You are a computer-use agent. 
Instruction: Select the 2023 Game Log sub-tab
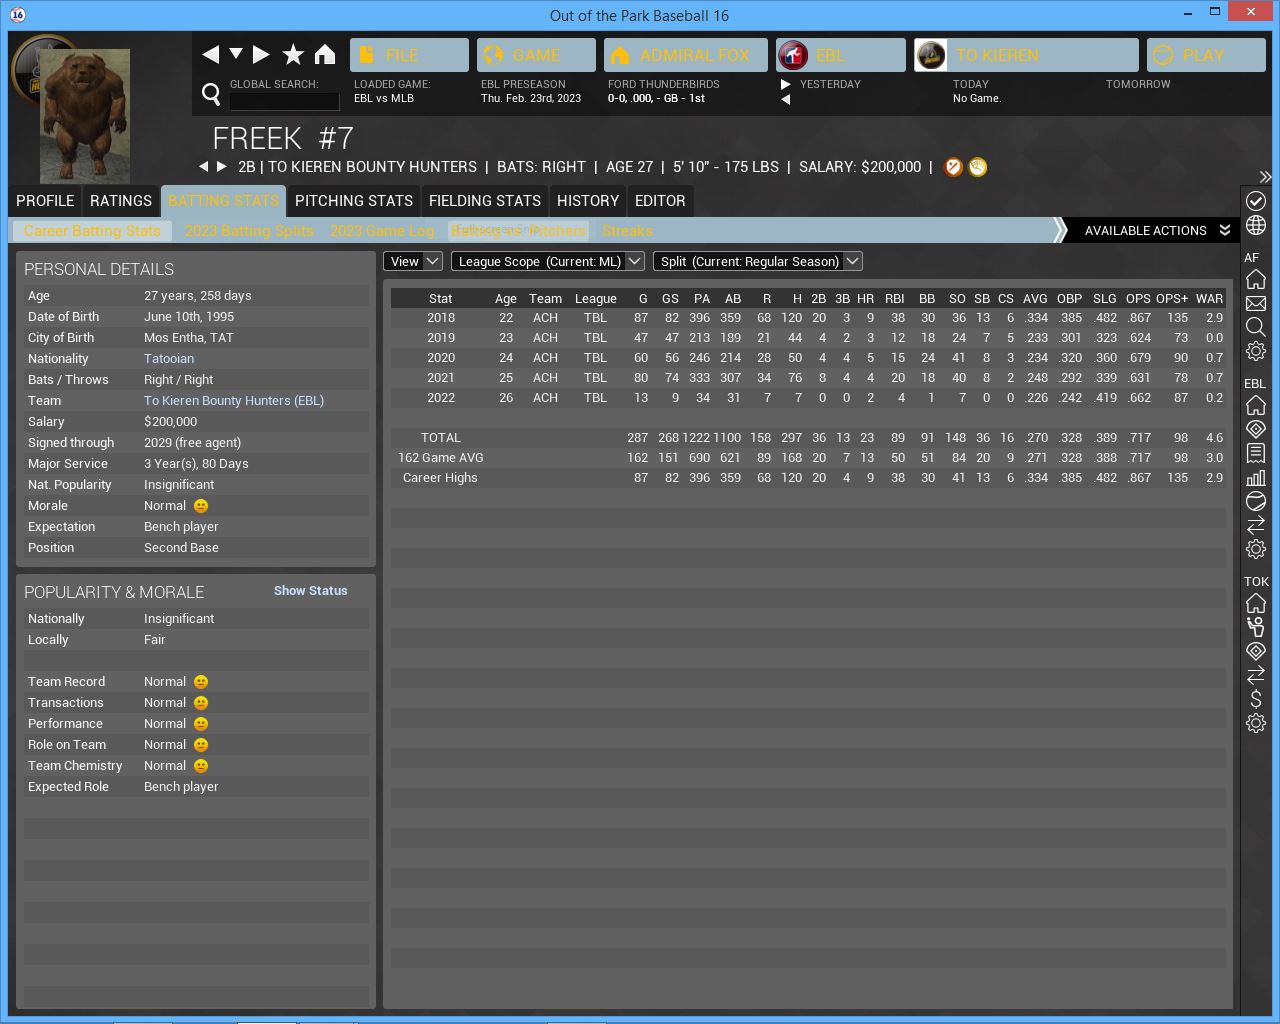(x=383, y=231)
